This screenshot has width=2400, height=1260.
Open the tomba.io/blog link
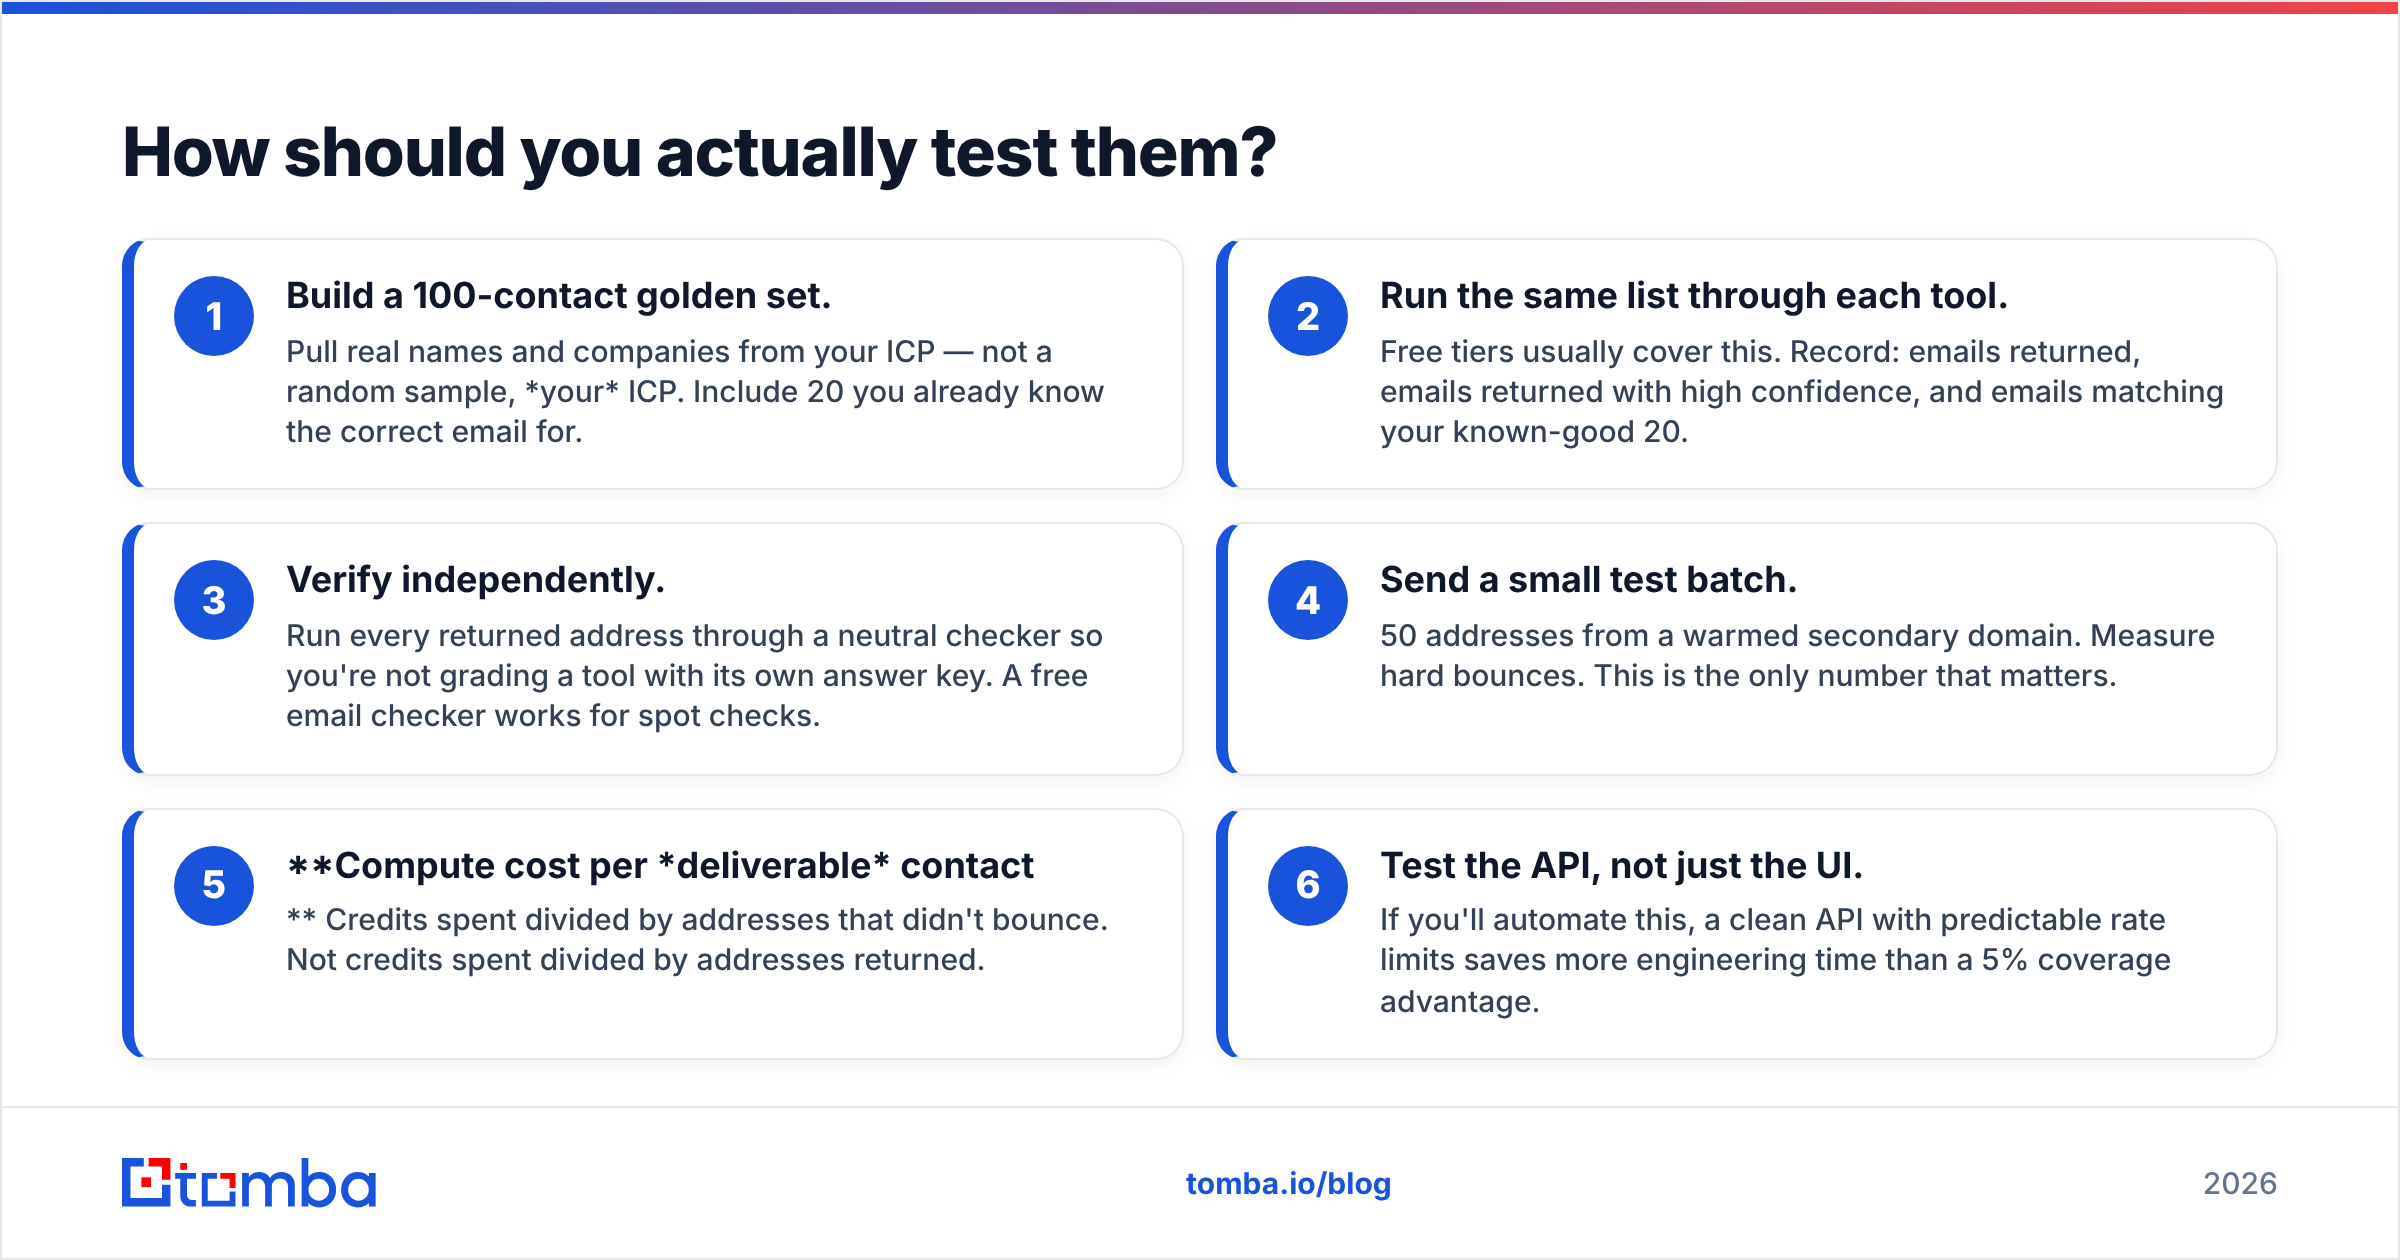coord(1288,1184)
